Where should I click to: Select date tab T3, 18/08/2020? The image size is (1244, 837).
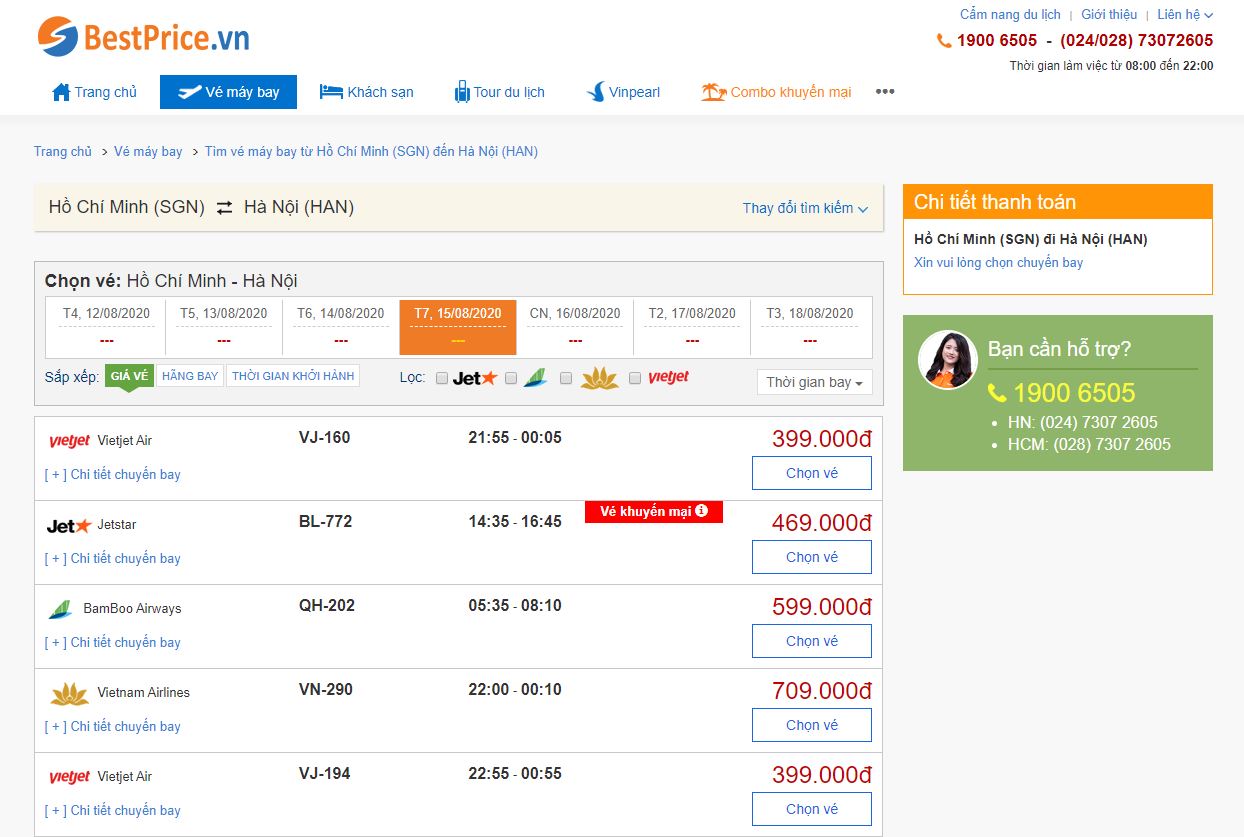pyautogui.click(x=810, y=327)
